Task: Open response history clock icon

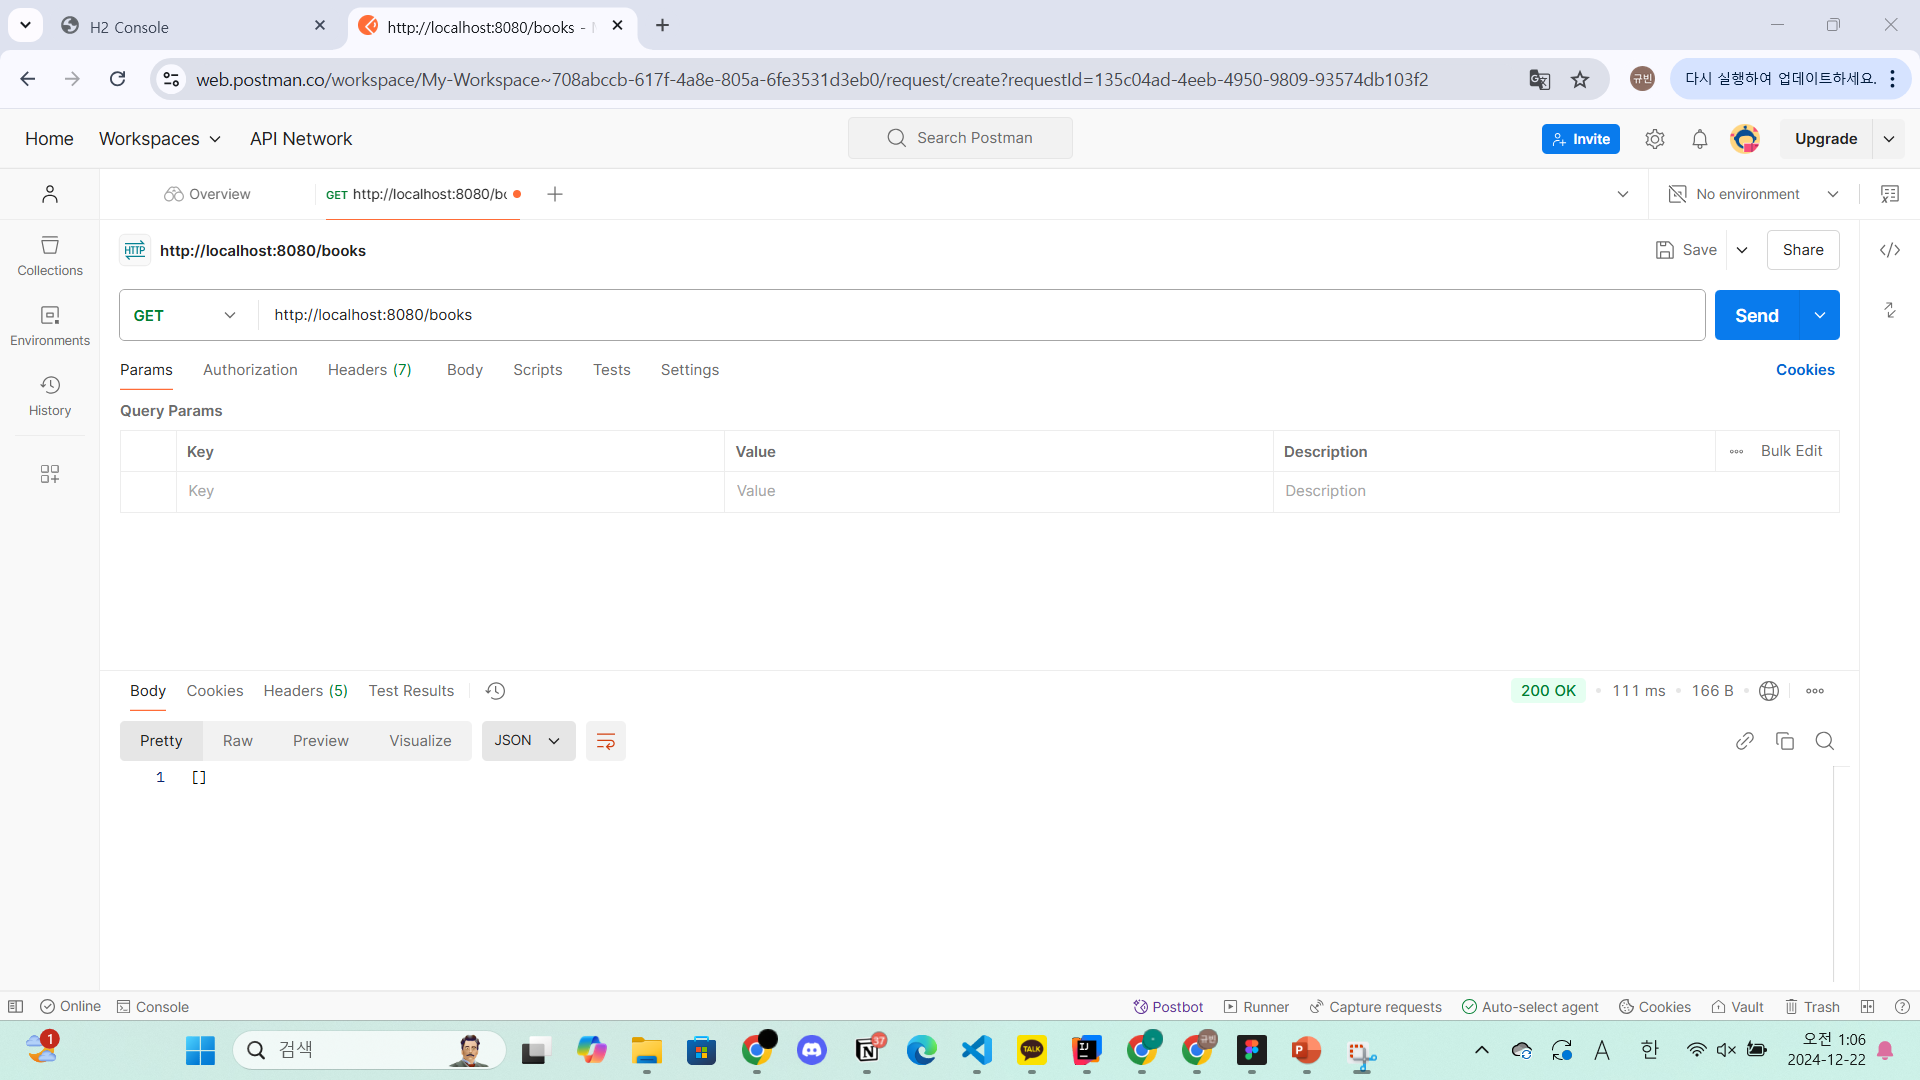Action: (x=495, y=691)
